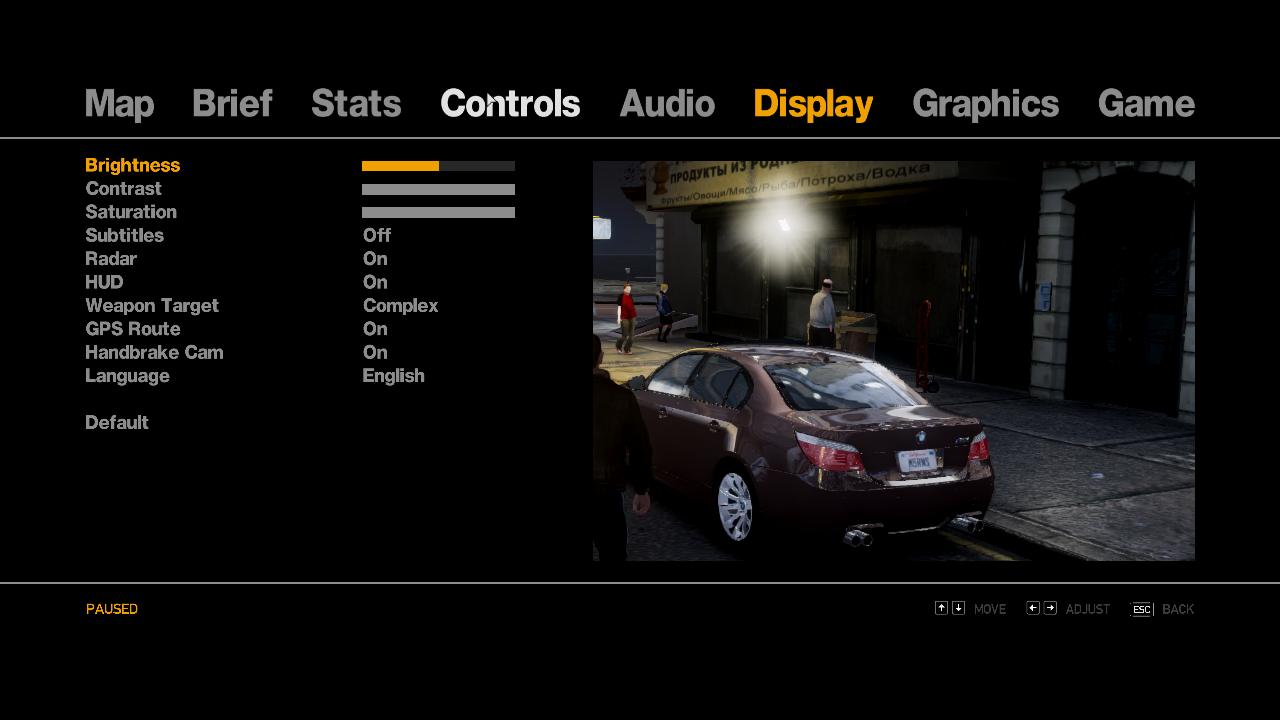Screen dimensions: 1280x720
Task: Select the HUD option label
Action: coord(104,282)
